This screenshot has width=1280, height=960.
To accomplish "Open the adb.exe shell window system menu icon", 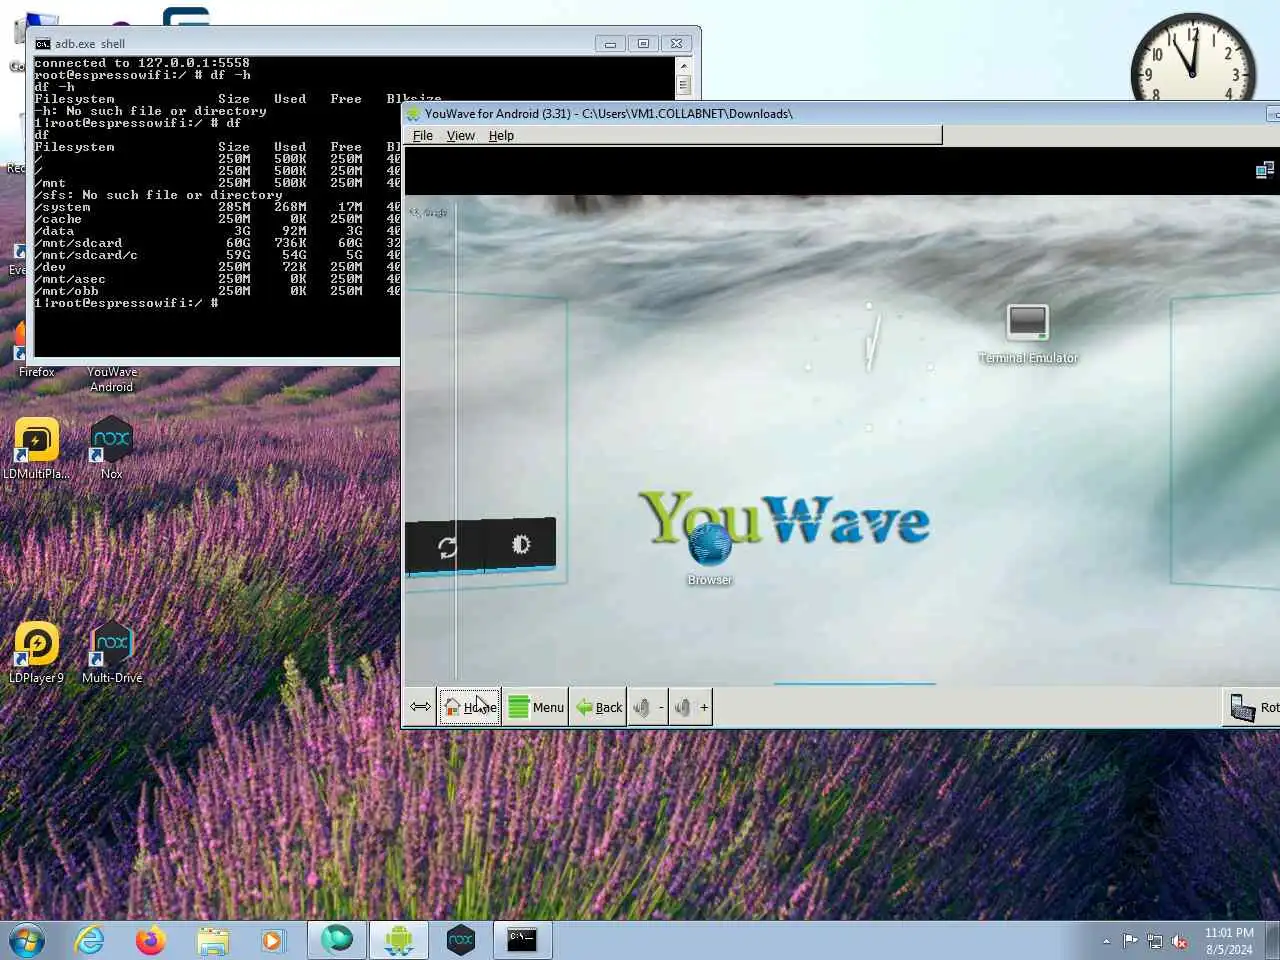I will tap(43, 44).
